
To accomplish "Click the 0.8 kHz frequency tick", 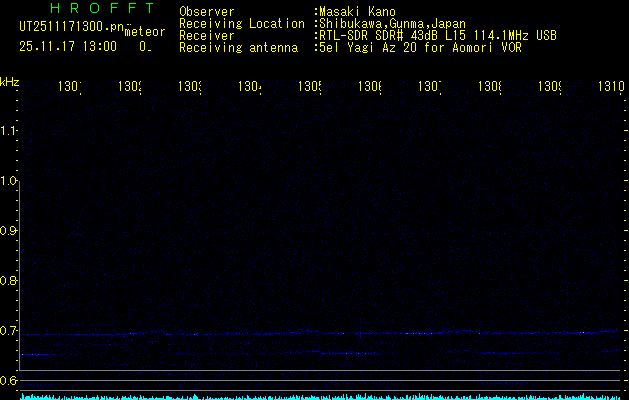I will pos(10,281).
